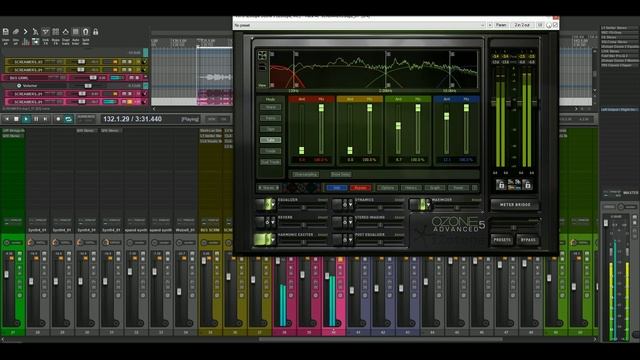
Task: Click Ozone global Bypass button
Action: pos(528,240)
